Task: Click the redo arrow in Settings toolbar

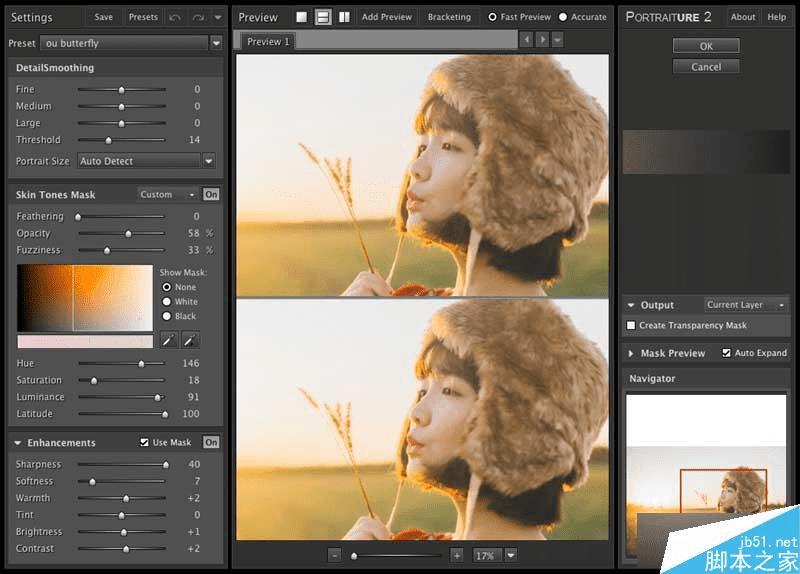Action: click(197, 17)
